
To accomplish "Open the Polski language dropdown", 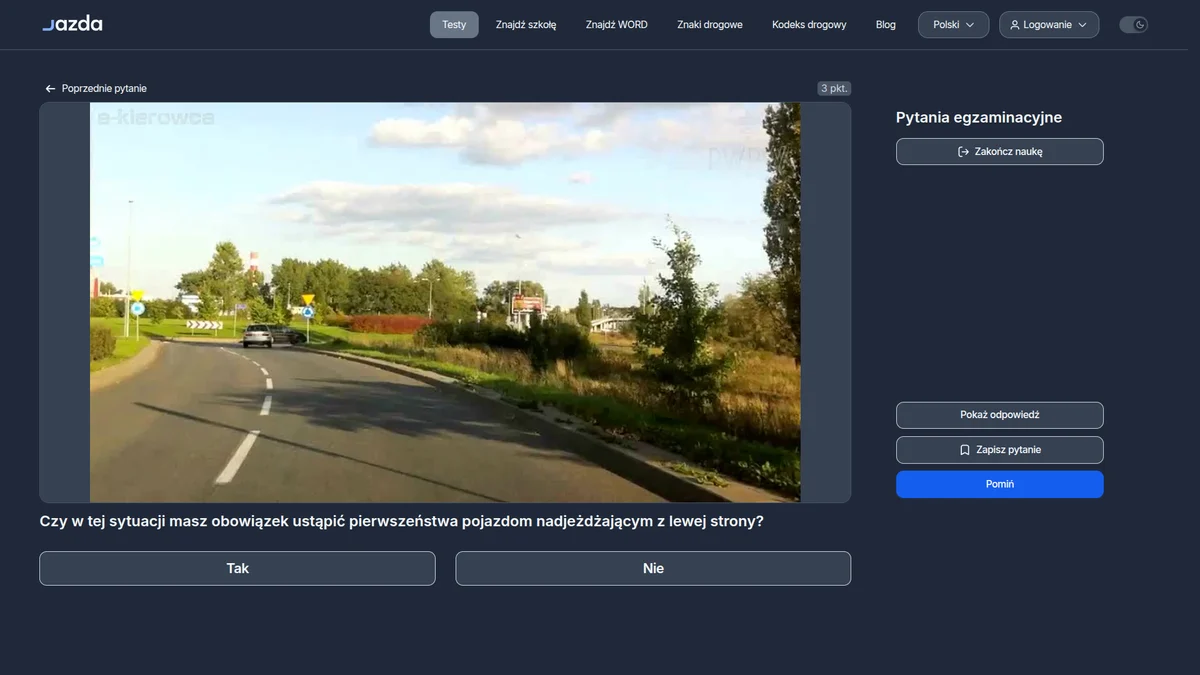I will pos(953,25).
